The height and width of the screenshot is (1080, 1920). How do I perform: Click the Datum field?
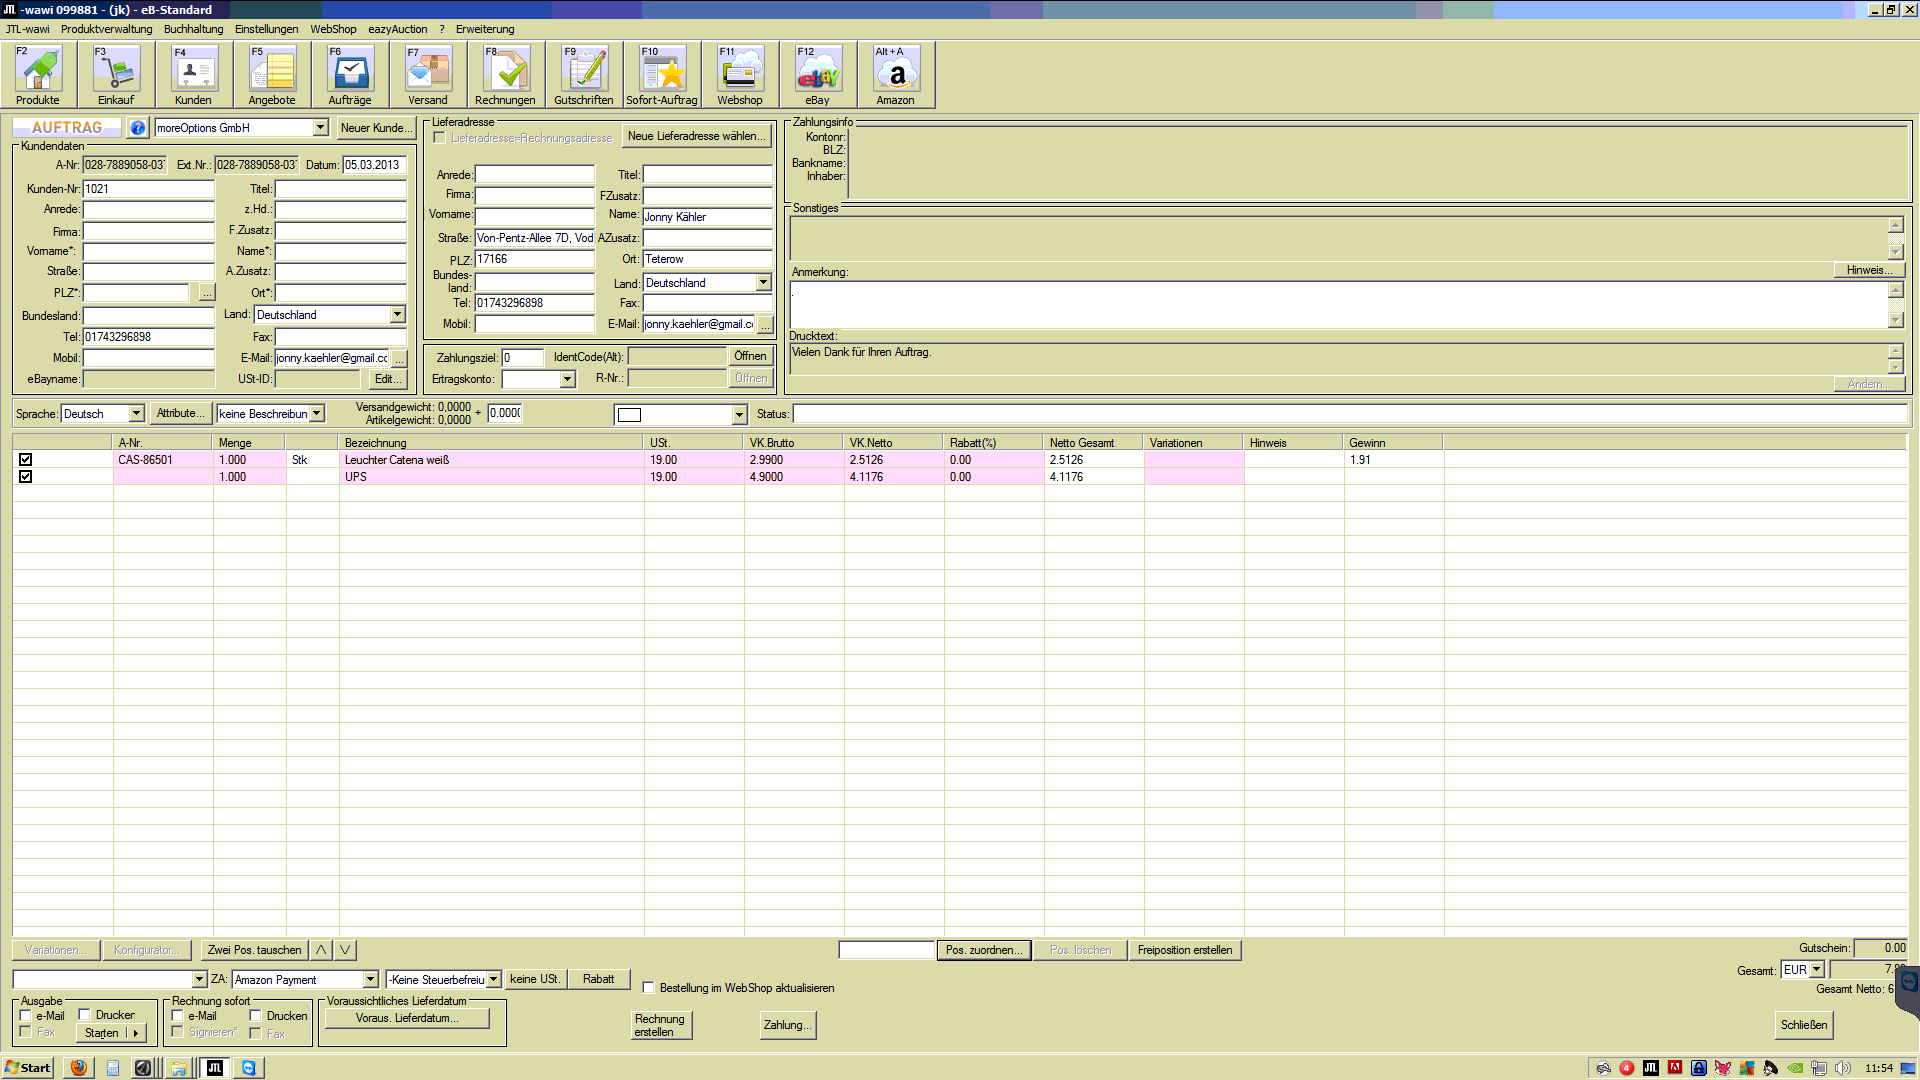click(x=374, y=165)
